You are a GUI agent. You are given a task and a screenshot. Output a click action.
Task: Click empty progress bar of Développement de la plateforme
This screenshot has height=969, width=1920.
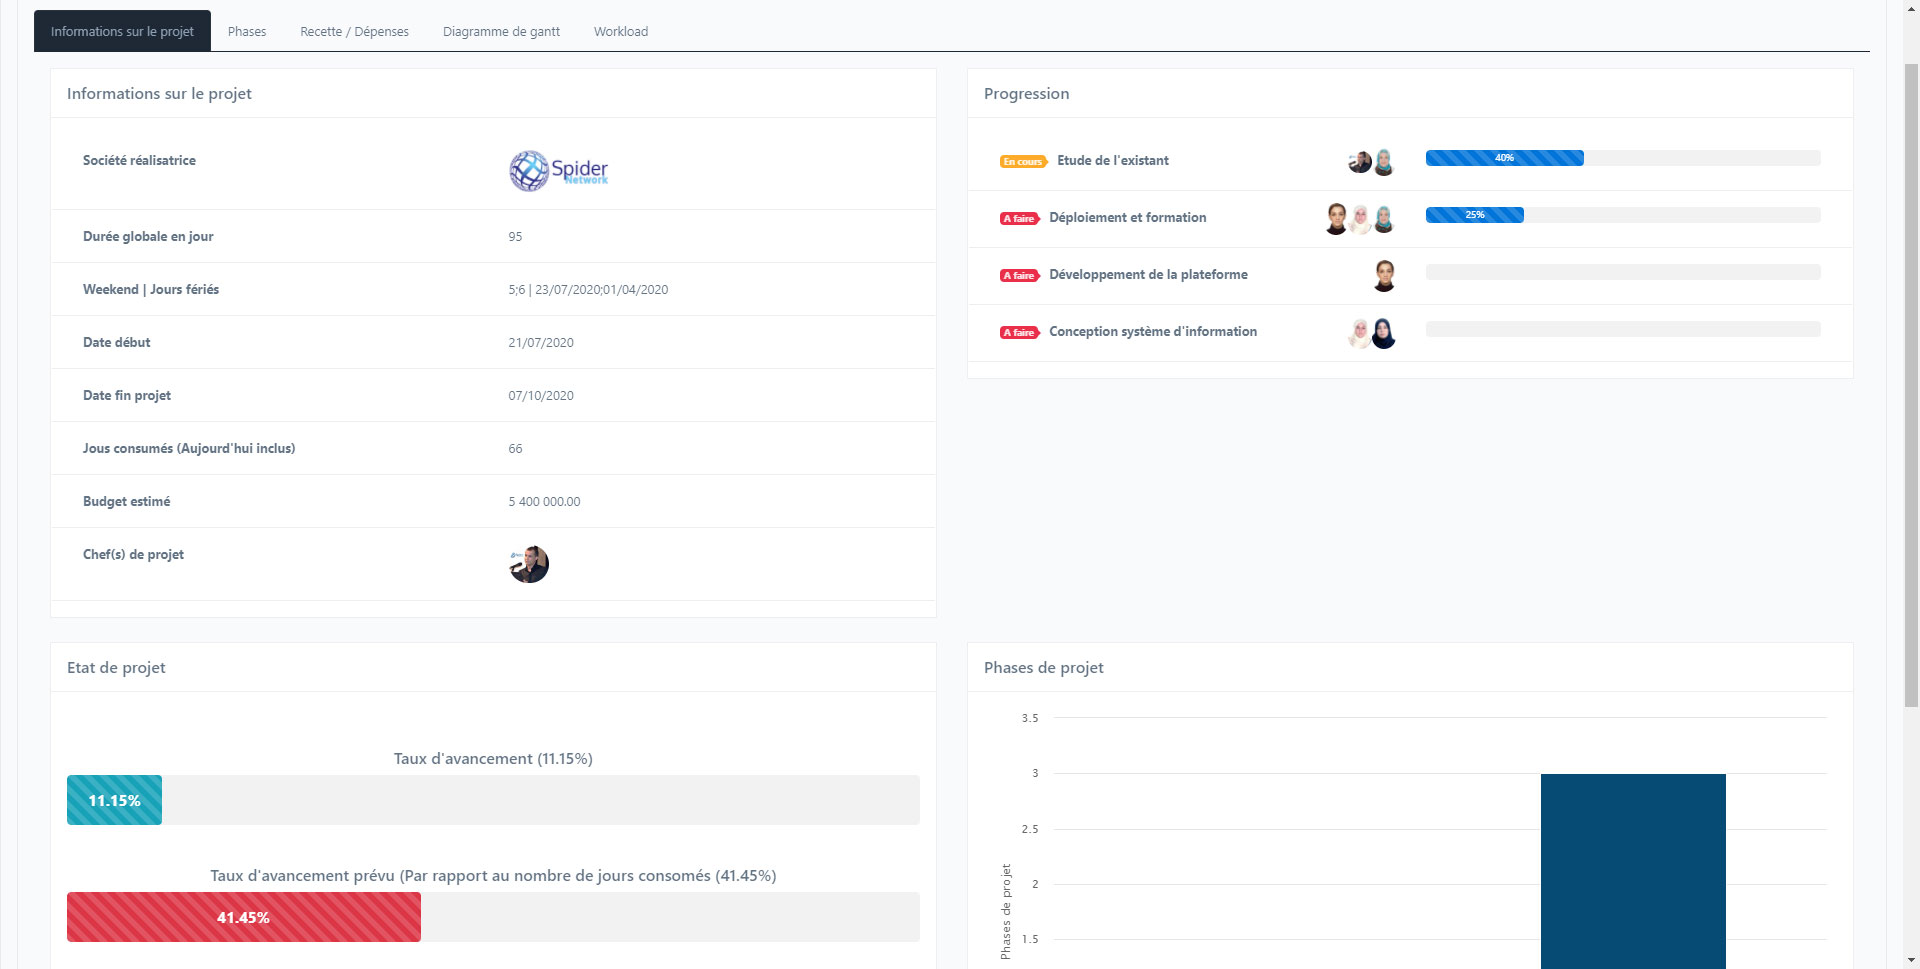coord(1623,272)
